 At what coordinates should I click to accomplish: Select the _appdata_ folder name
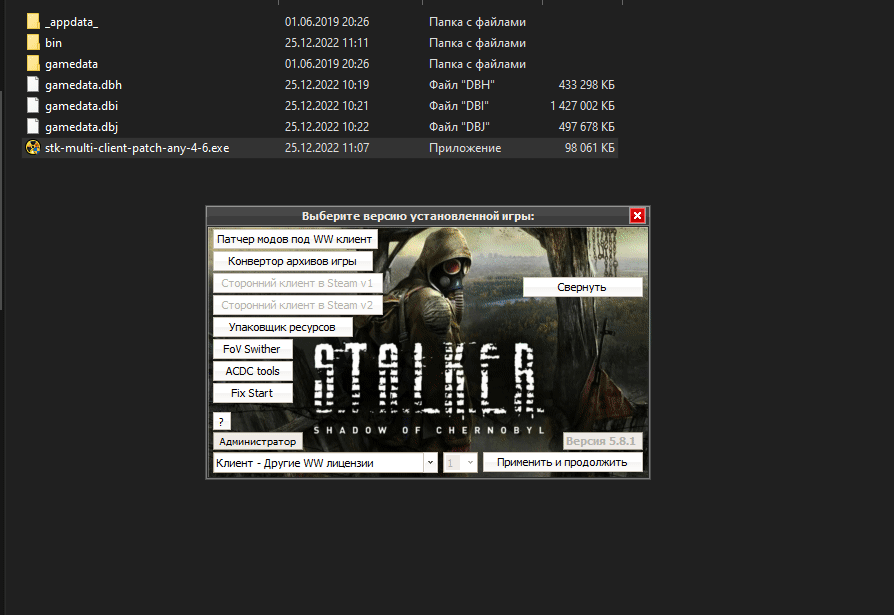tap(71, 22)
